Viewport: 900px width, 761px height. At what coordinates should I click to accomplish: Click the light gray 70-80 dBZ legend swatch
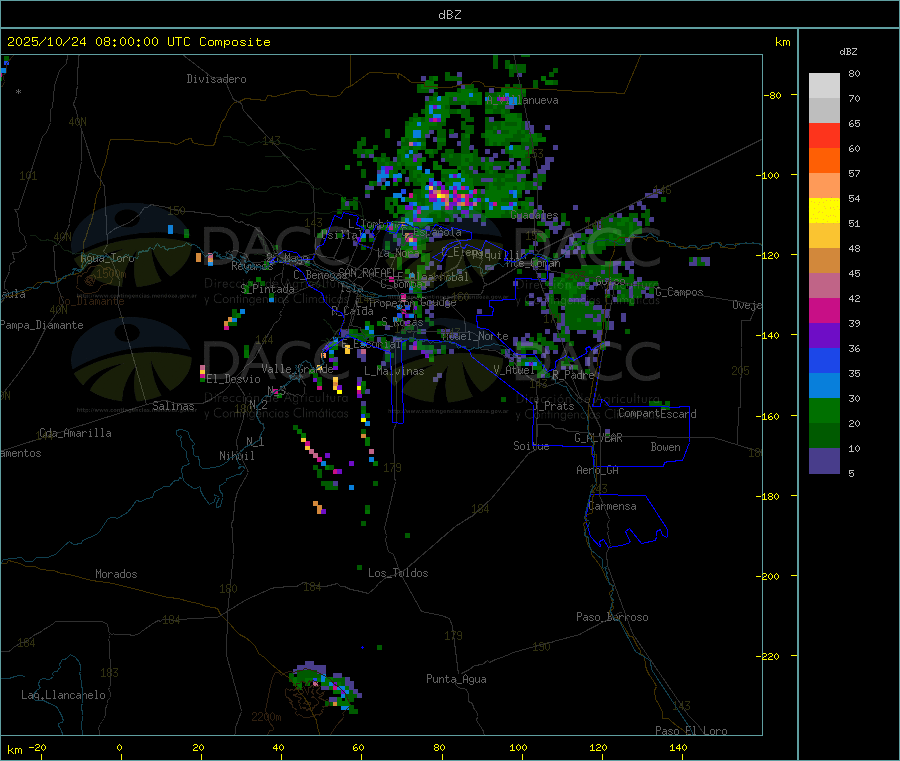824,86
